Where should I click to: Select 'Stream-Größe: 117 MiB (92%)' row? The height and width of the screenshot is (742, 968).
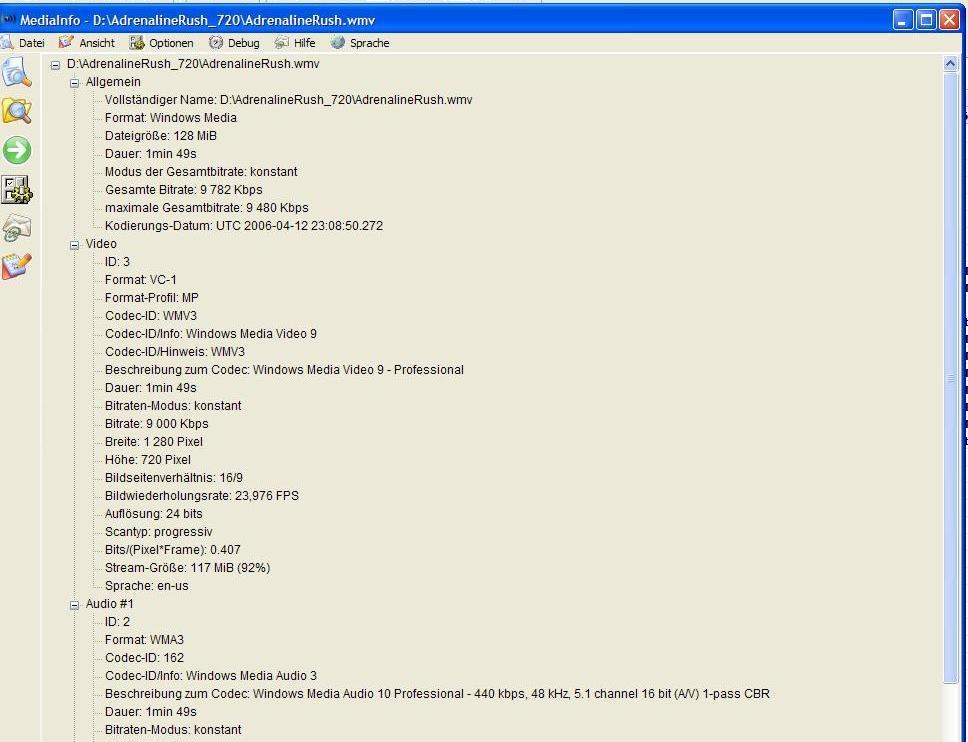click(187, 568)
